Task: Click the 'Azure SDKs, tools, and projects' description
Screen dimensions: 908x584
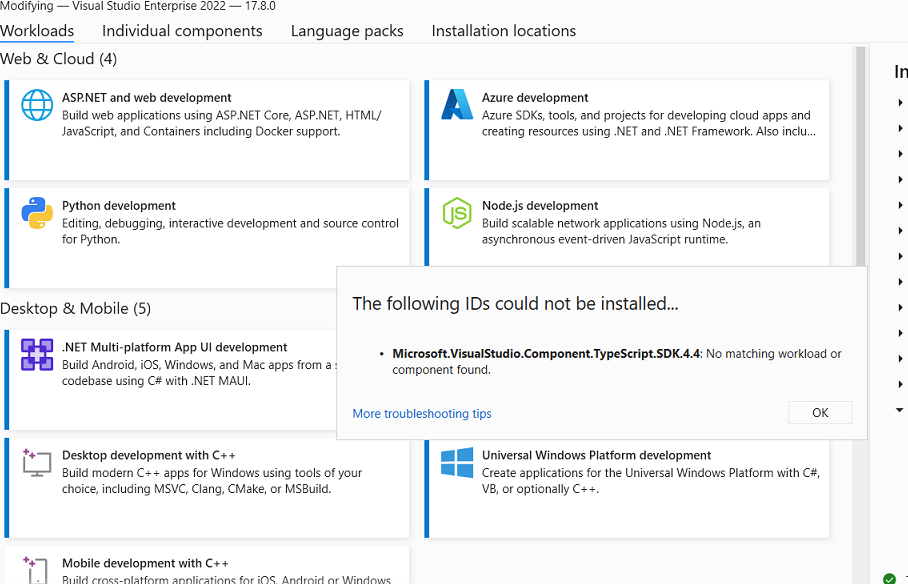Action: pos(649,123)
